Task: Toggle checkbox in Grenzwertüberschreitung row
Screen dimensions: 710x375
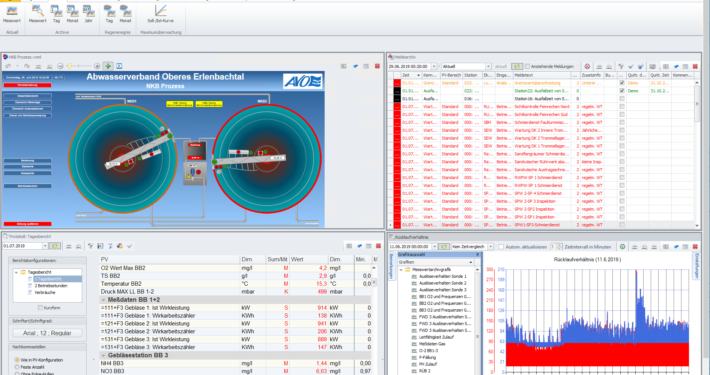Action: click(622, 83)
